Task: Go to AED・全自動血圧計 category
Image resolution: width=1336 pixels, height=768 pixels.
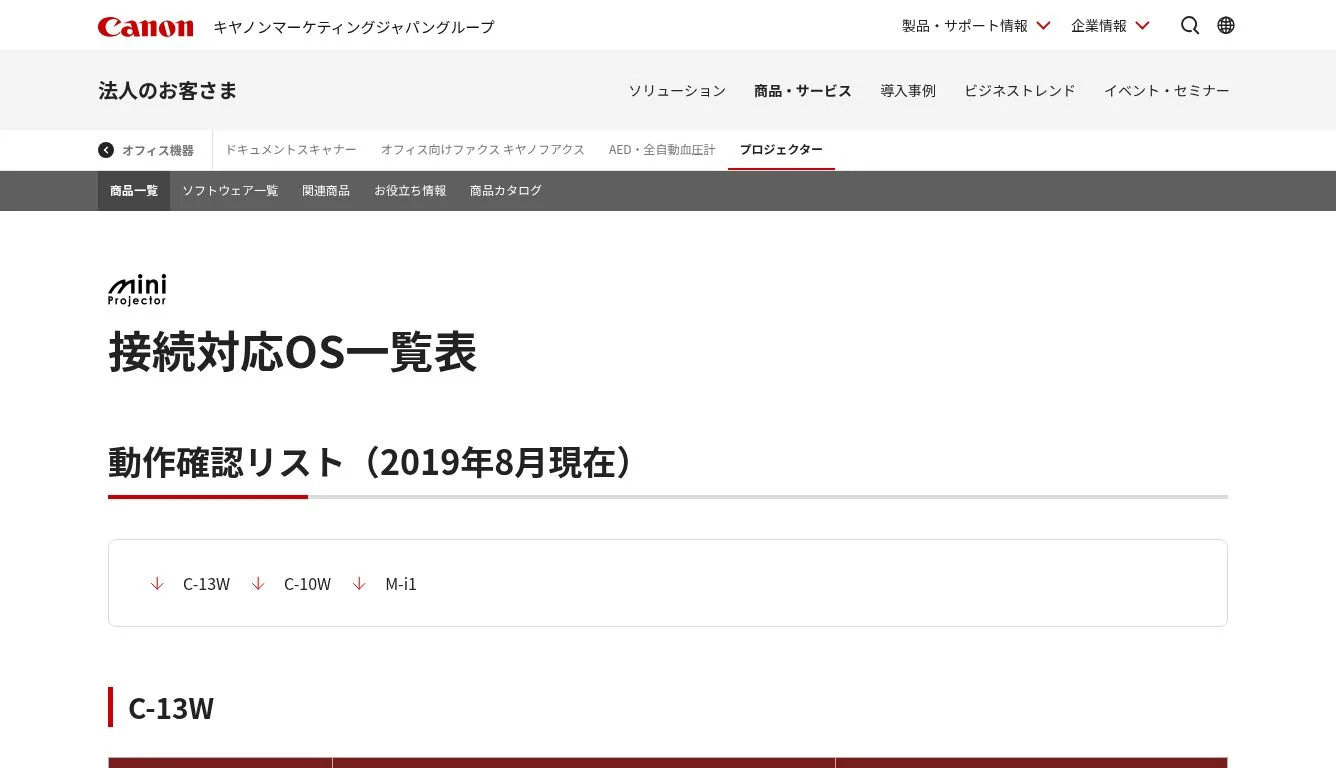Action: click(x=662, y=150)
